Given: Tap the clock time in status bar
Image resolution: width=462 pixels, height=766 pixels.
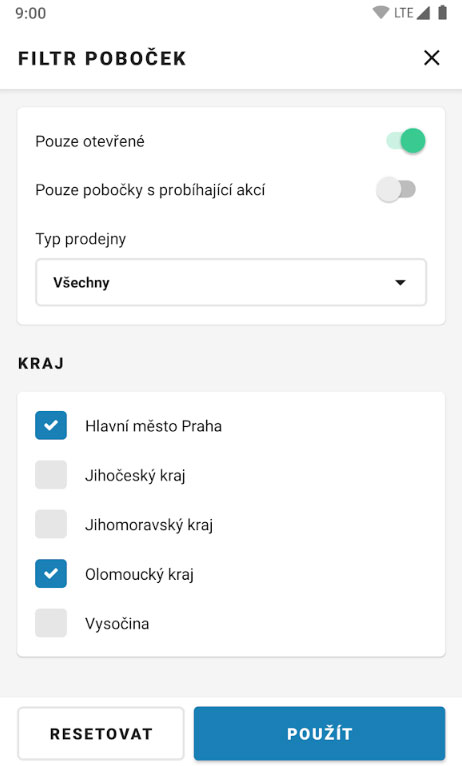Looking at the screenshot, I should [x=30, y=13].
